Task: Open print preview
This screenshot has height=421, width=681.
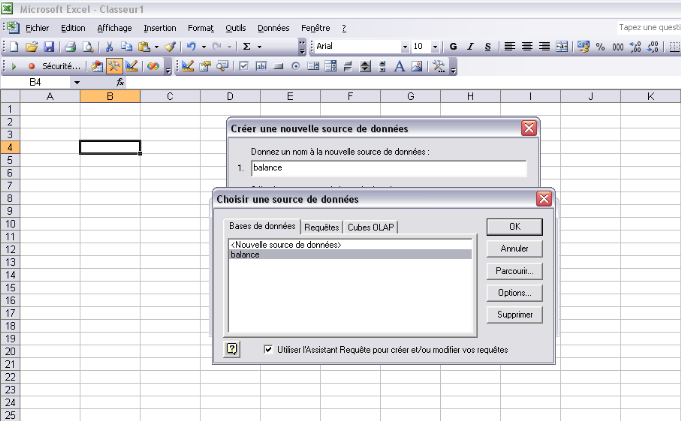Action: pos(88,46)
